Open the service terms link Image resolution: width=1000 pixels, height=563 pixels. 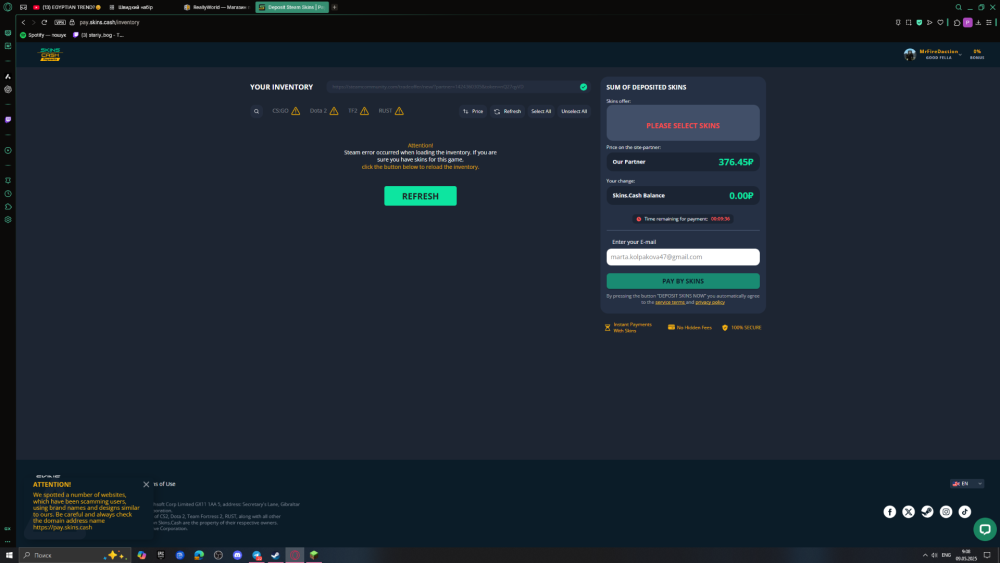(x=670, y=302)
